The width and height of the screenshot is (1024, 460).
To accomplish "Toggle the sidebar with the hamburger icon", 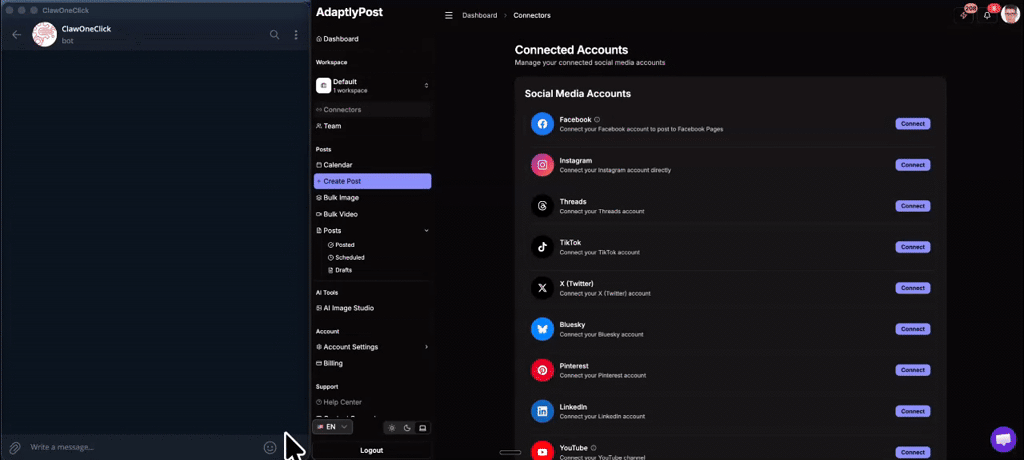I will click(x=449, y=15).
